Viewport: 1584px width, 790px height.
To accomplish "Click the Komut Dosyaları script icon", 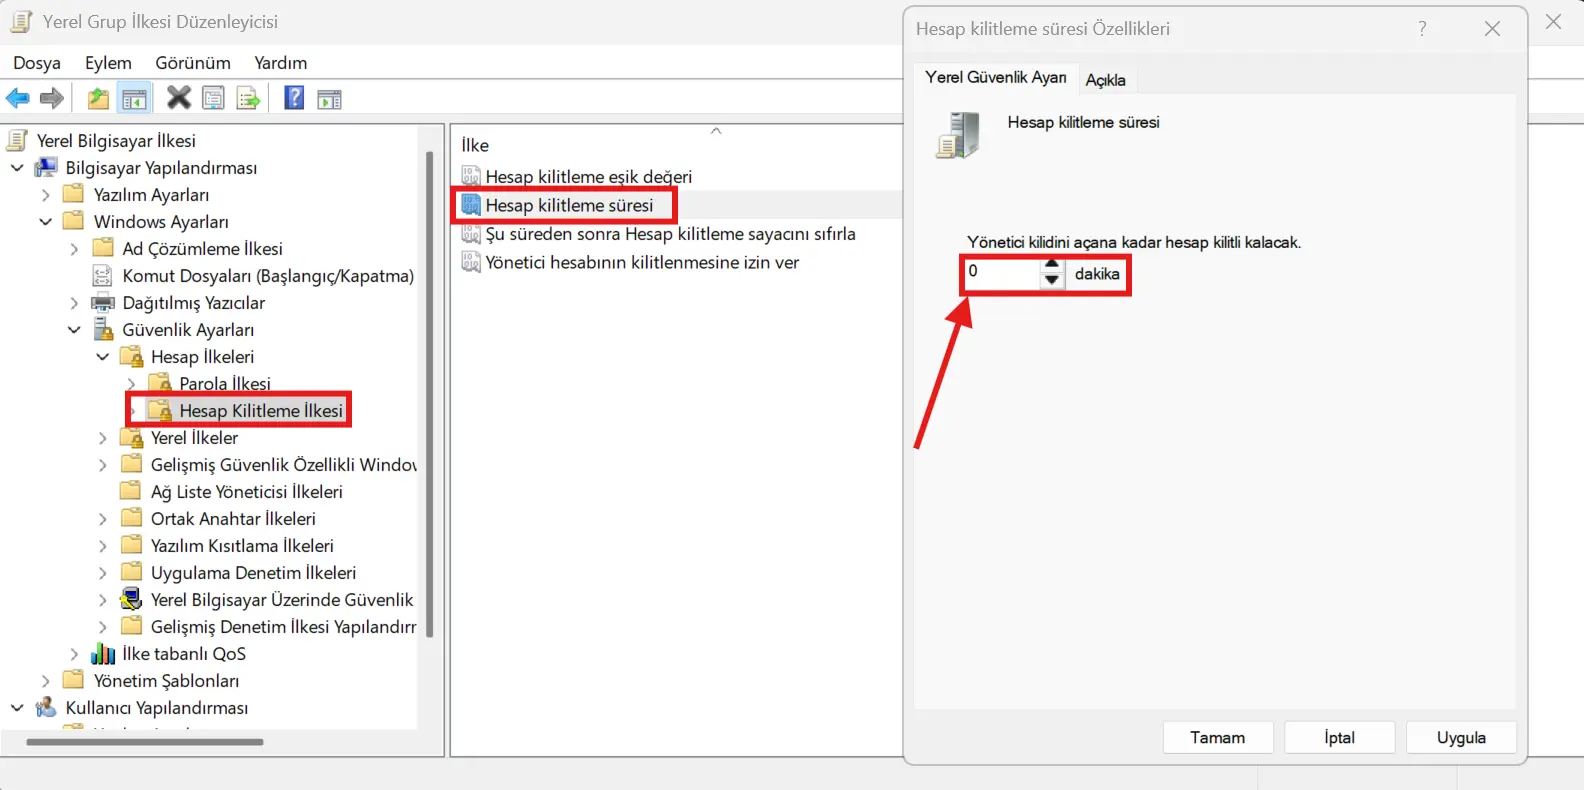I will (x=102, y=275).
